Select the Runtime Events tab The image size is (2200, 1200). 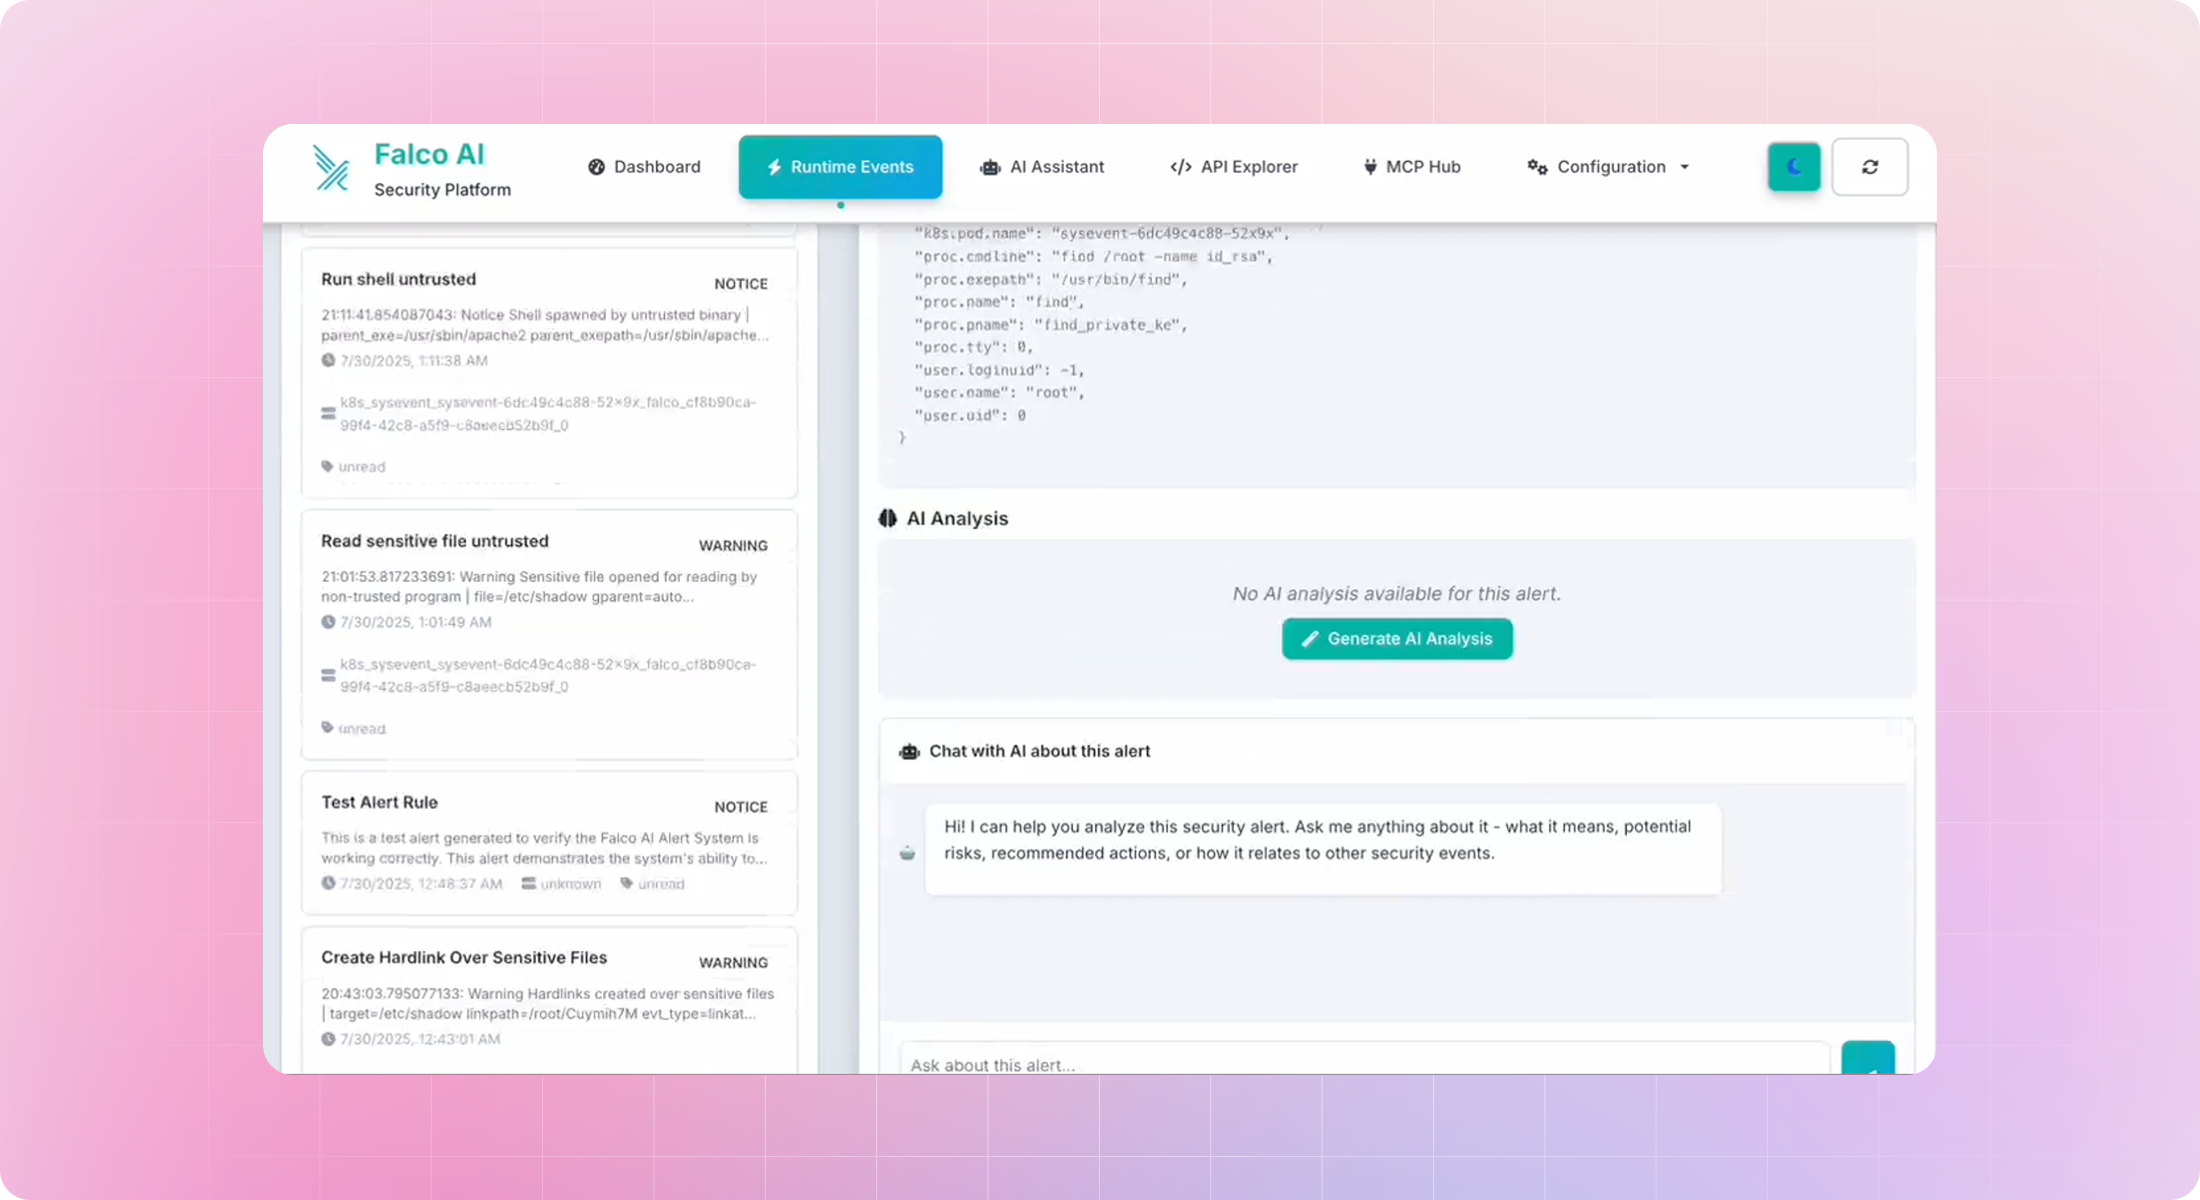click(840, 167)
